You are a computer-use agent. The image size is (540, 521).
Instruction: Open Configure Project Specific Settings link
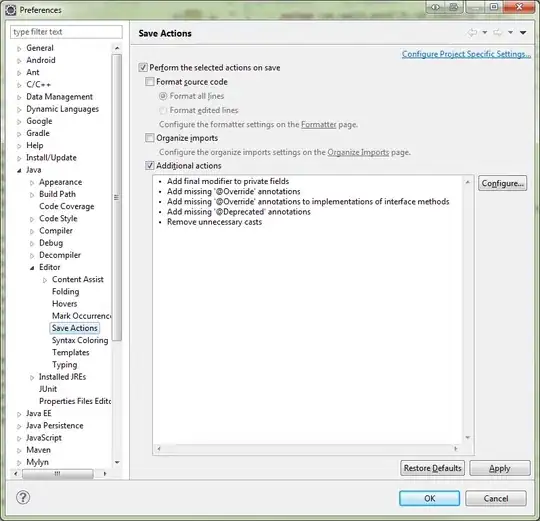pyautogui.click(x=466, y=54)
